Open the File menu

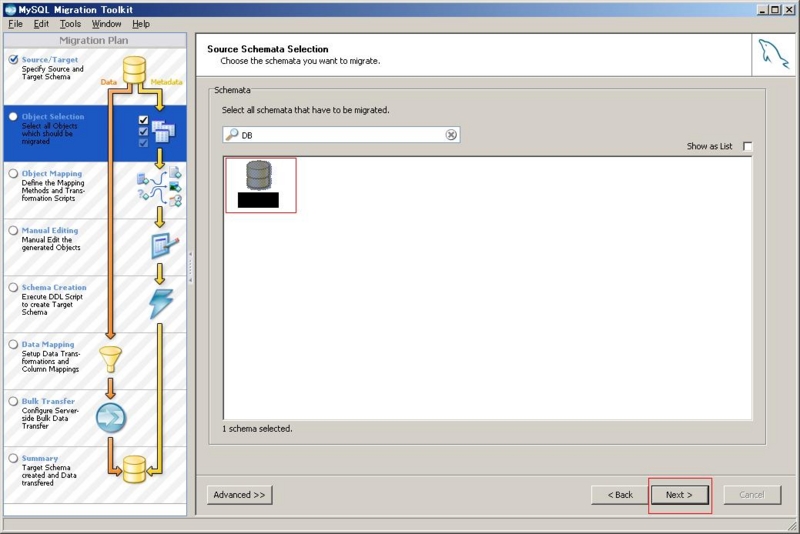[15, 24]
